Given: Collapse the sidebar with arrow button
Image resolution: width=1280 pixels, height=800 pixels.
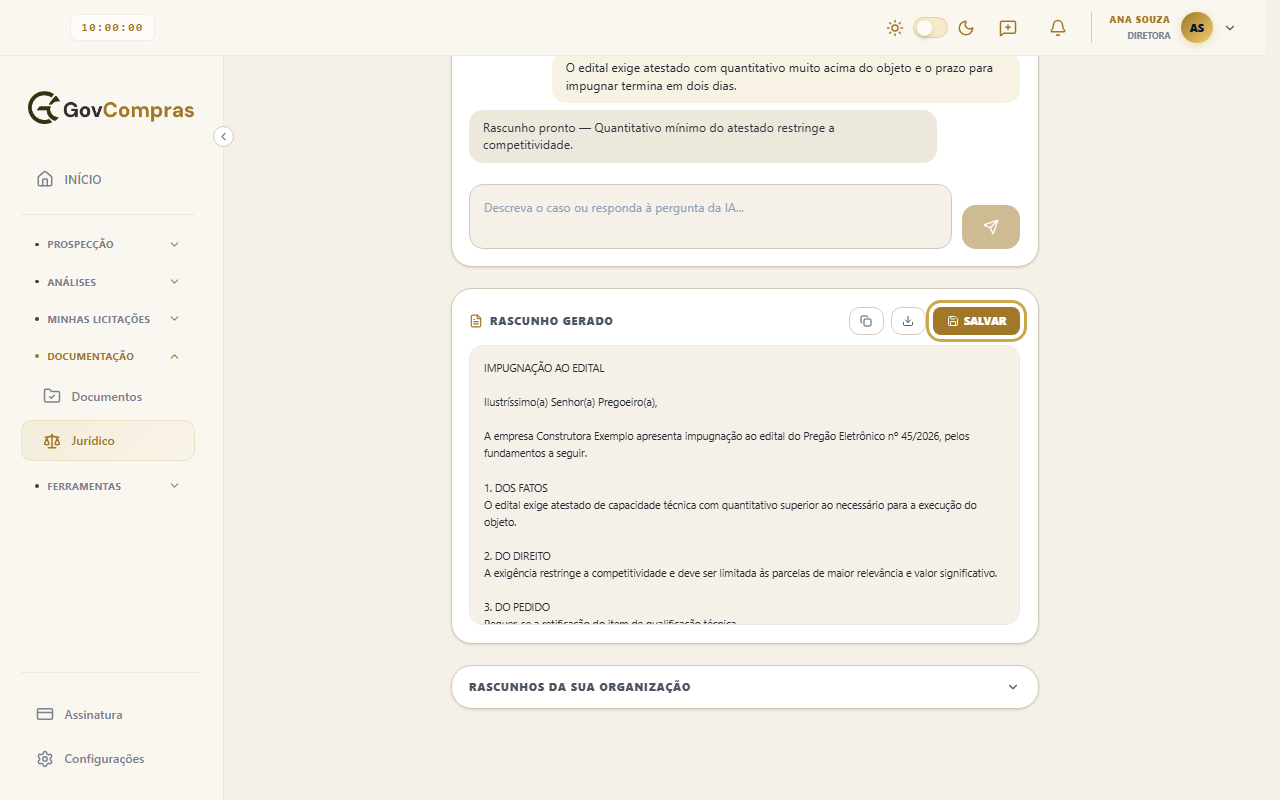Looking at the screenshot, I should (224, 136).
